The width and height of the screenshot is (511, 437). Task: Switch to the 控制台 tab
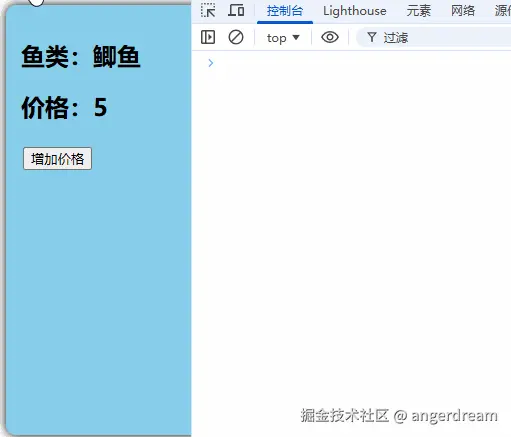pos(285,11)
